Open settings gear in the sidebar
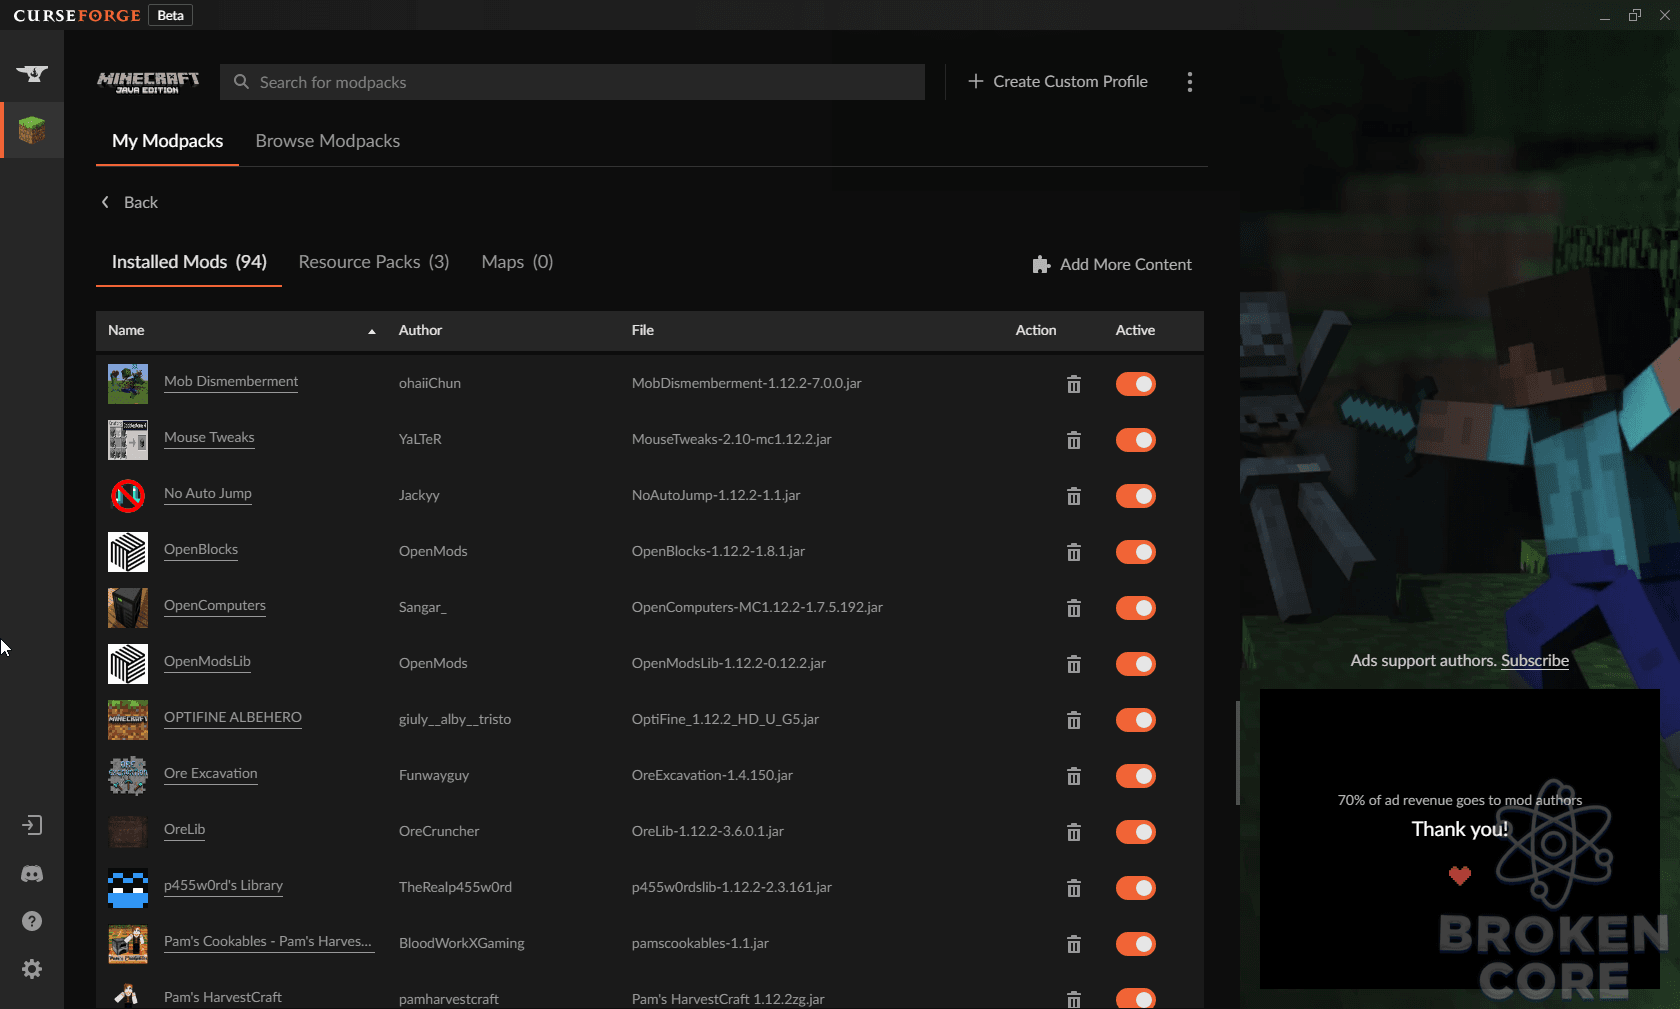 [32, 969]
